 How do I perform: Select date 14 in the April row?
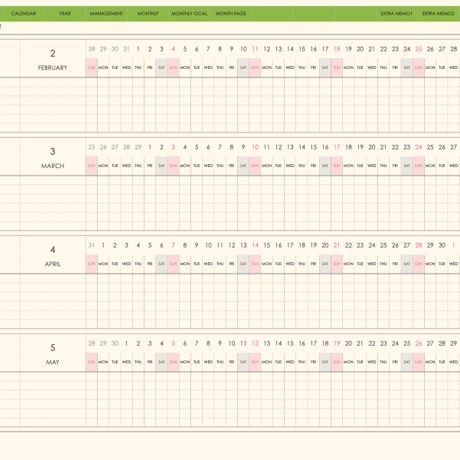pyautogui.click(x=255, y=245)
